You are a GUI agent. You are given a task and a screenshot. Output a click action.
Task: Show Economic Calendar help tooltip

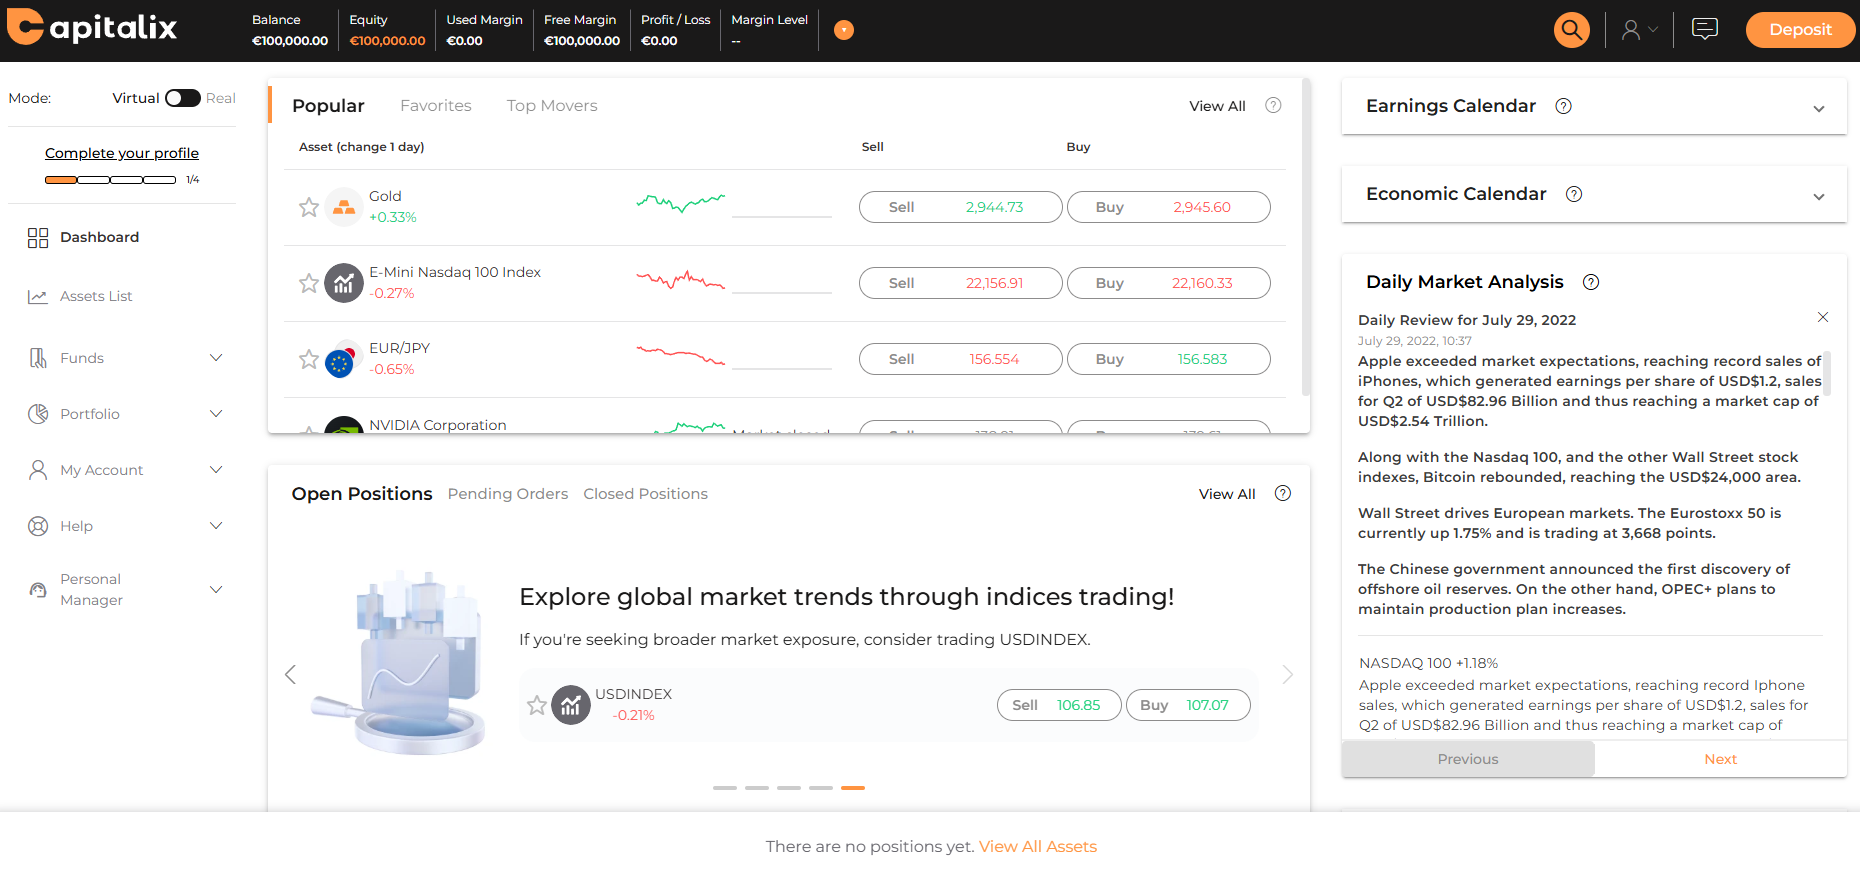tap(1574, 194)
